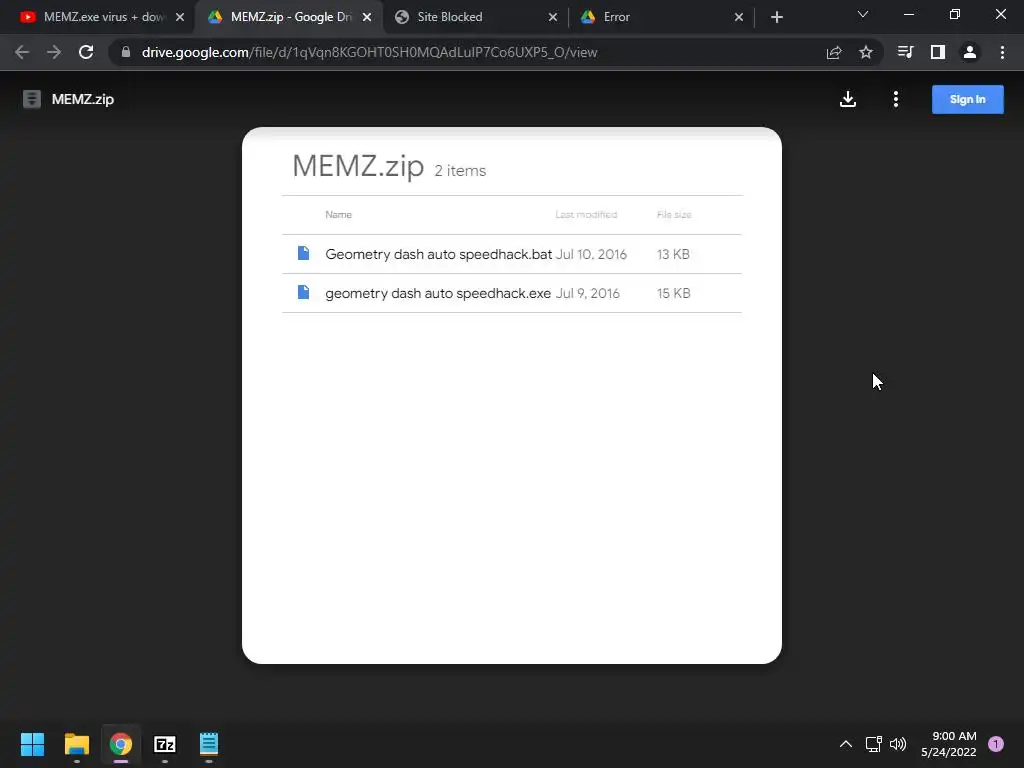1024x768 pixels.
Task: Open volume control tray icon
Action: 899,744
